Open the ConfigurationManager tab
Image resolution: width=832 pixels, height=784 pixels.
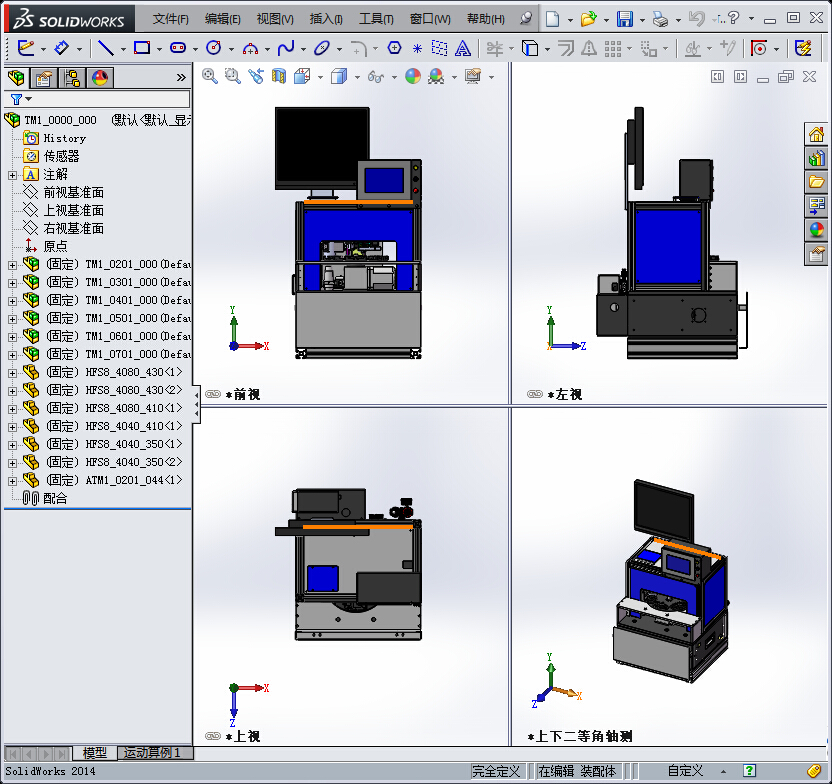[72, 78]
